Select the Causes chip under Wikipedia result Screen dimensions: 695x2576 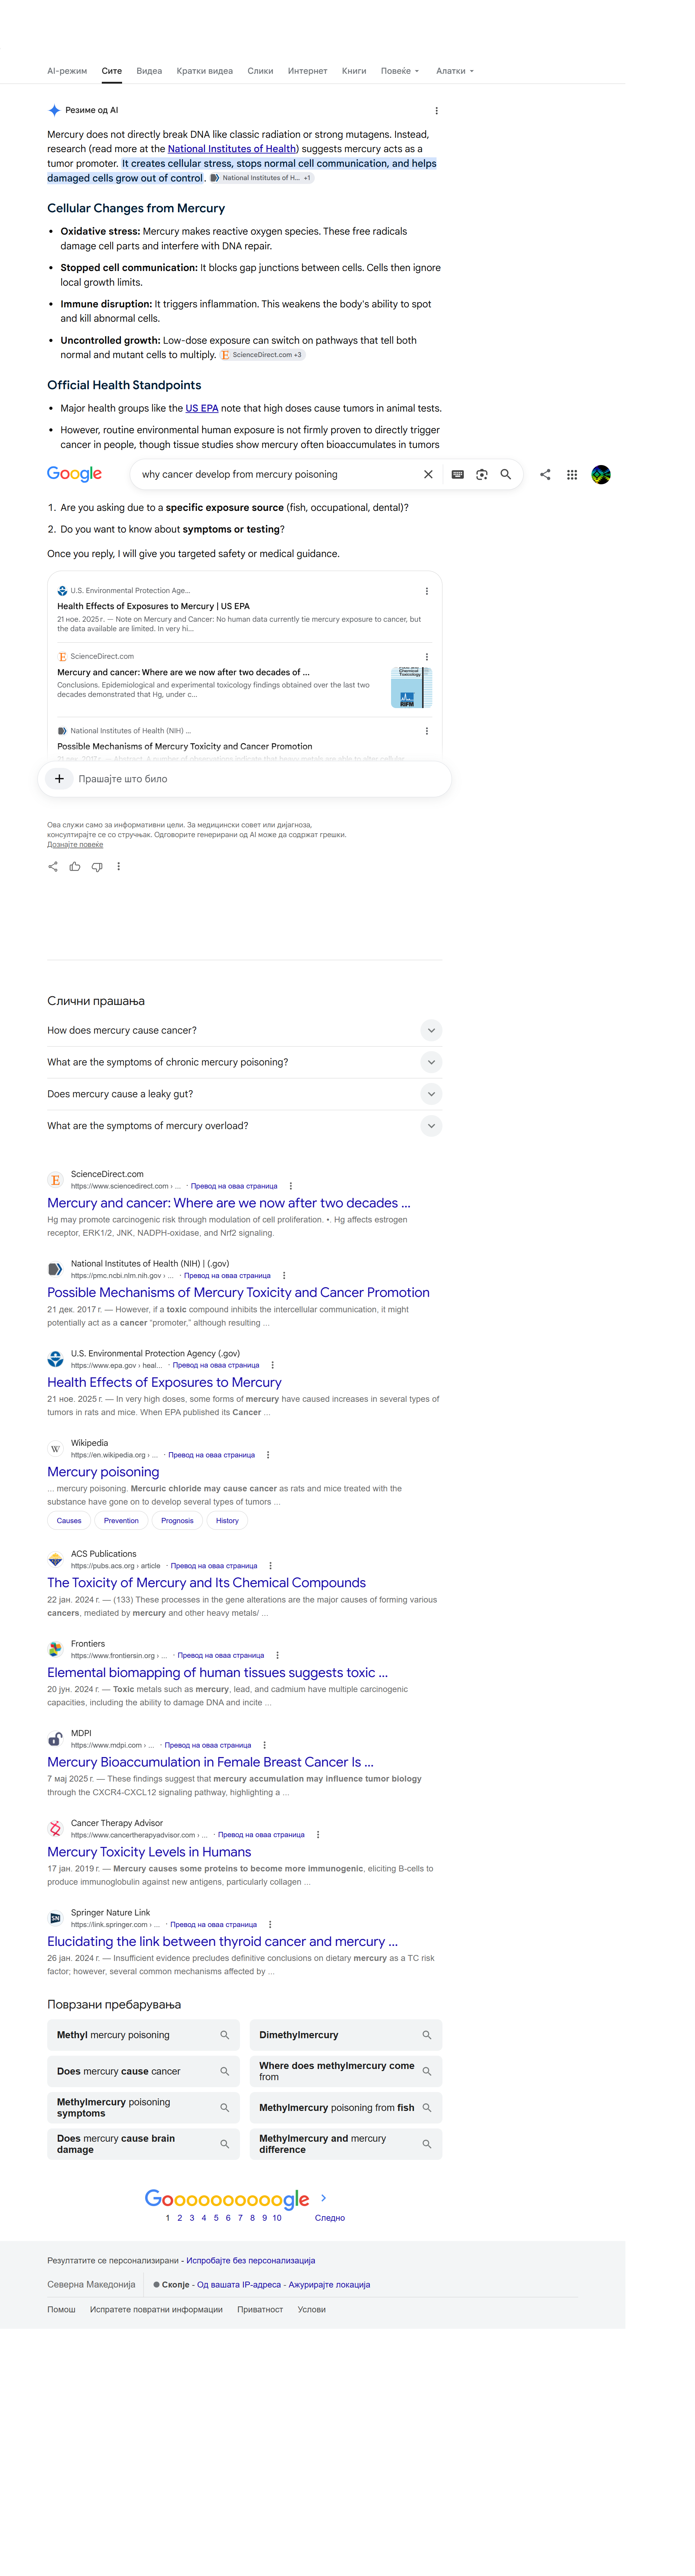69,1521
